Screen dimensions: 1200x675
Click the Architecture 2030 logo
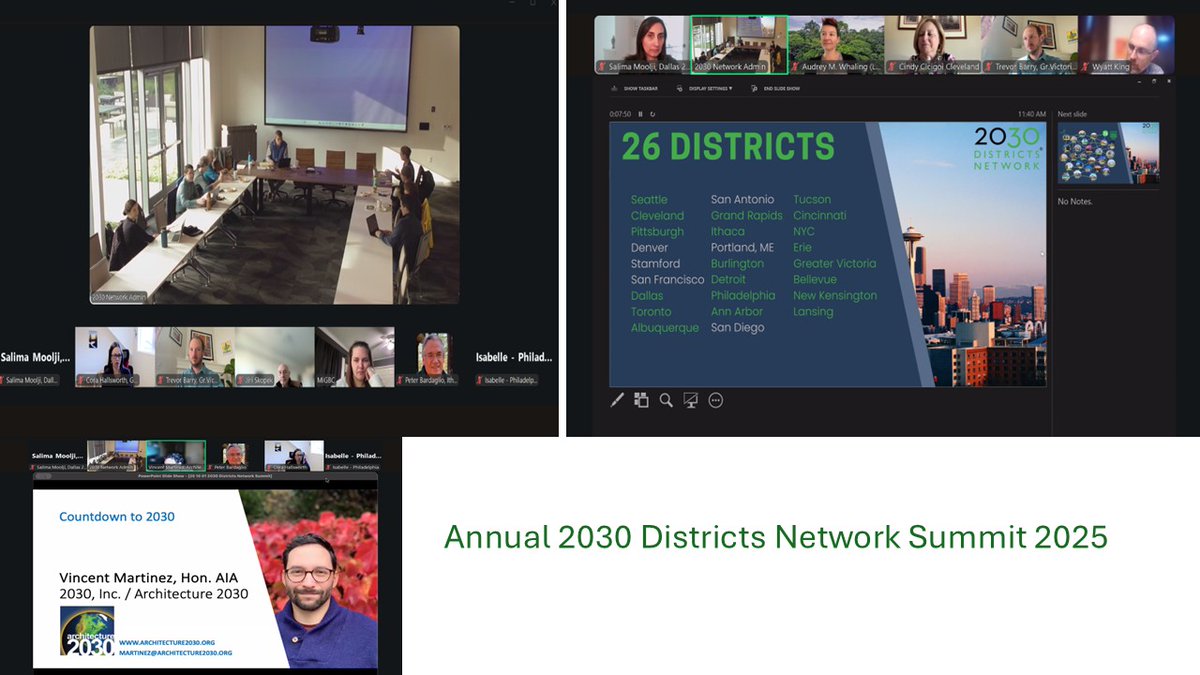point(87,631)
